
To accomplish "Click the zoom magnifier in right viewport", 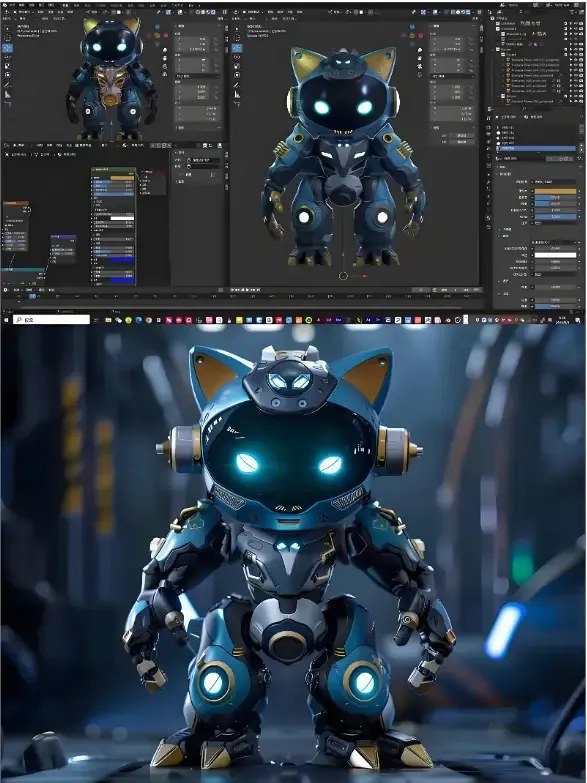I will pyautogui.click(x=420, y=50).
